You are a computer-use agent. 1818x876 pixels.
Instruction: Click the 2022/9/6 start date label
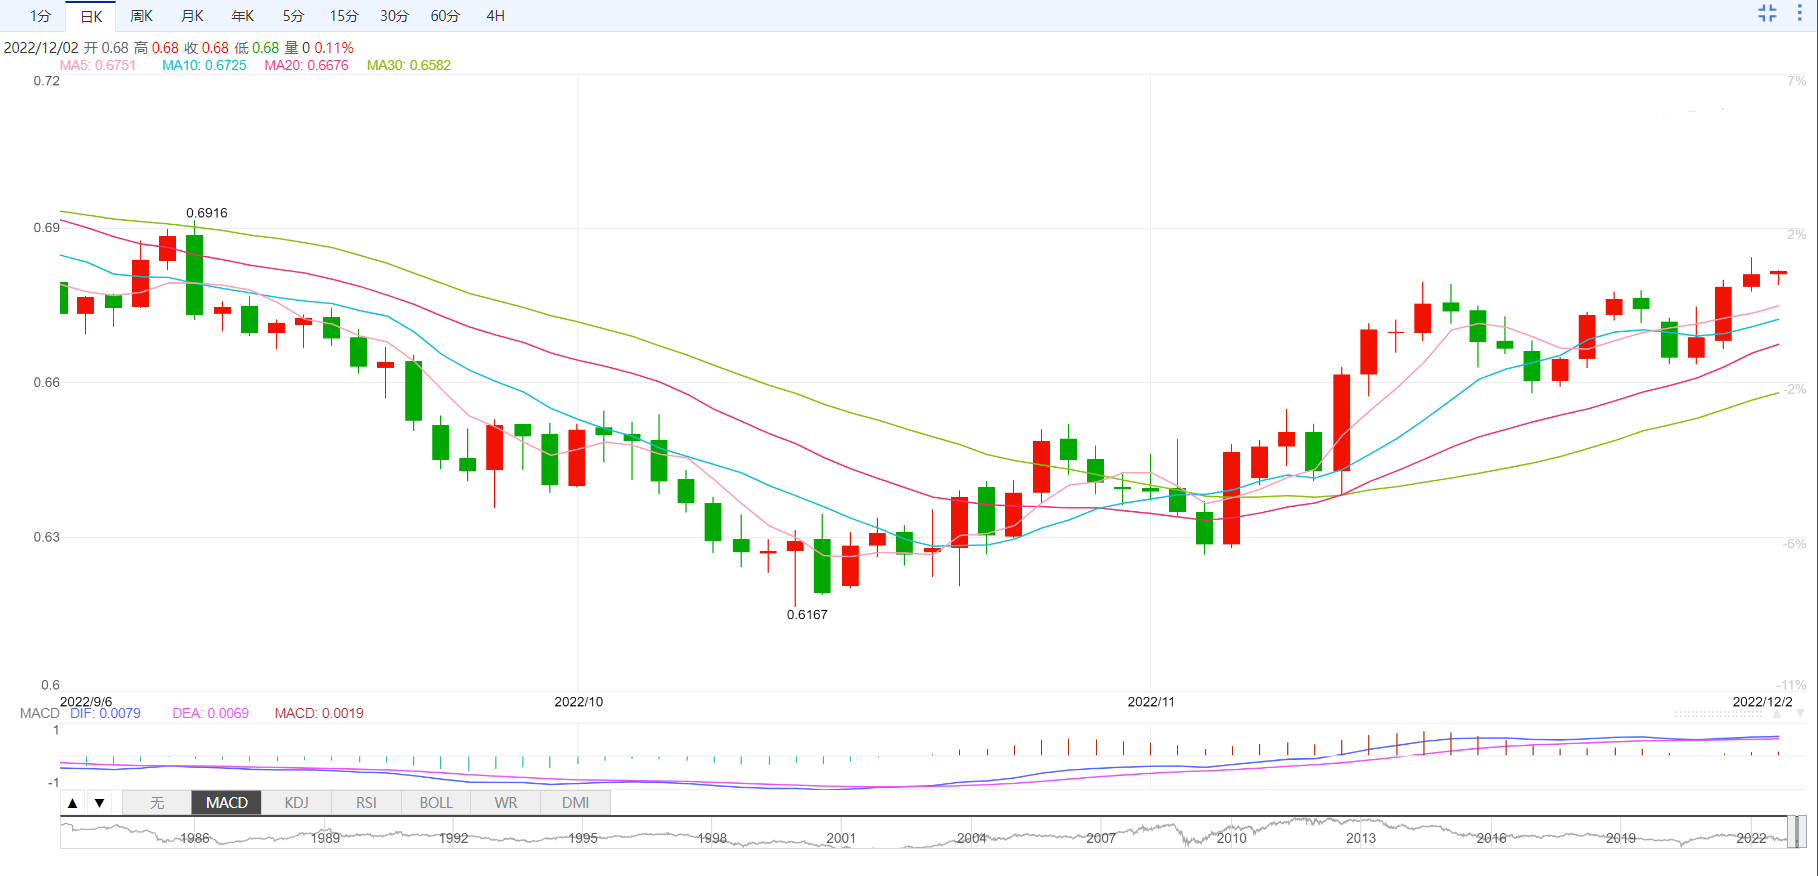point(86,702)
